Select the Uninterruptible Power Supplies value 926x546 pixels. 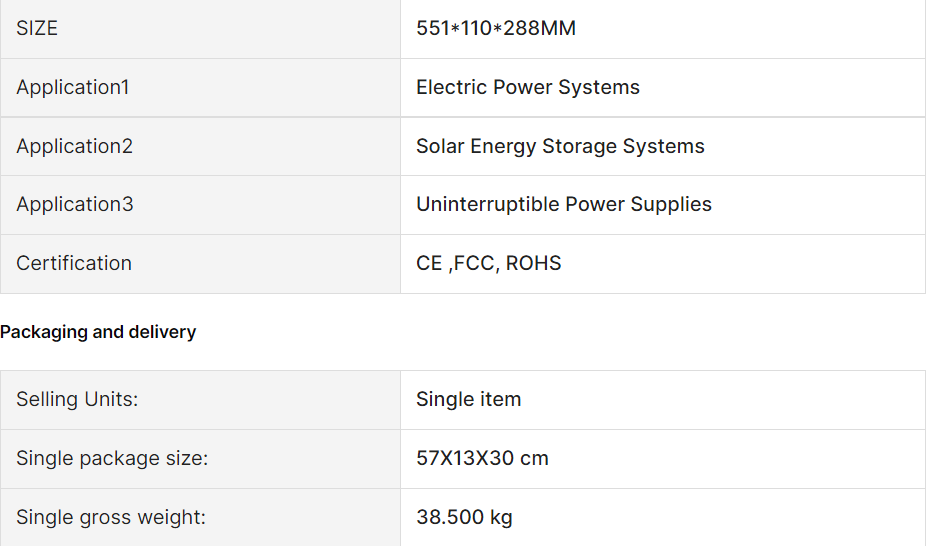pyautogui.click(x=564, y=204)
